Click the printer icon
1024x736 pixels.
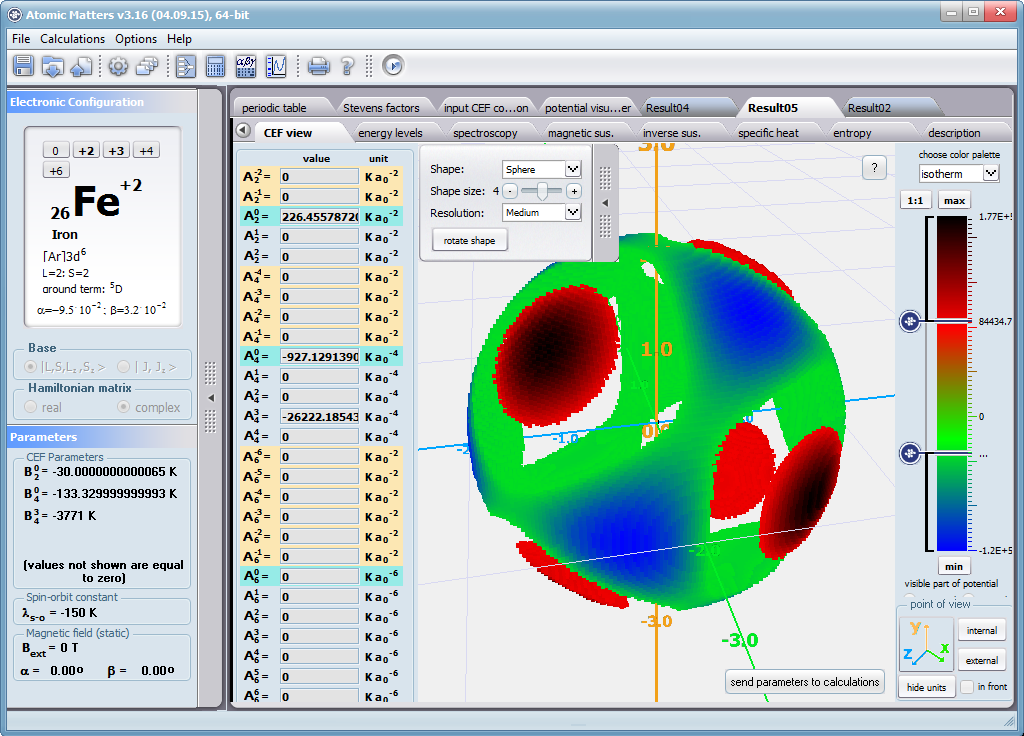coord(318,66)
